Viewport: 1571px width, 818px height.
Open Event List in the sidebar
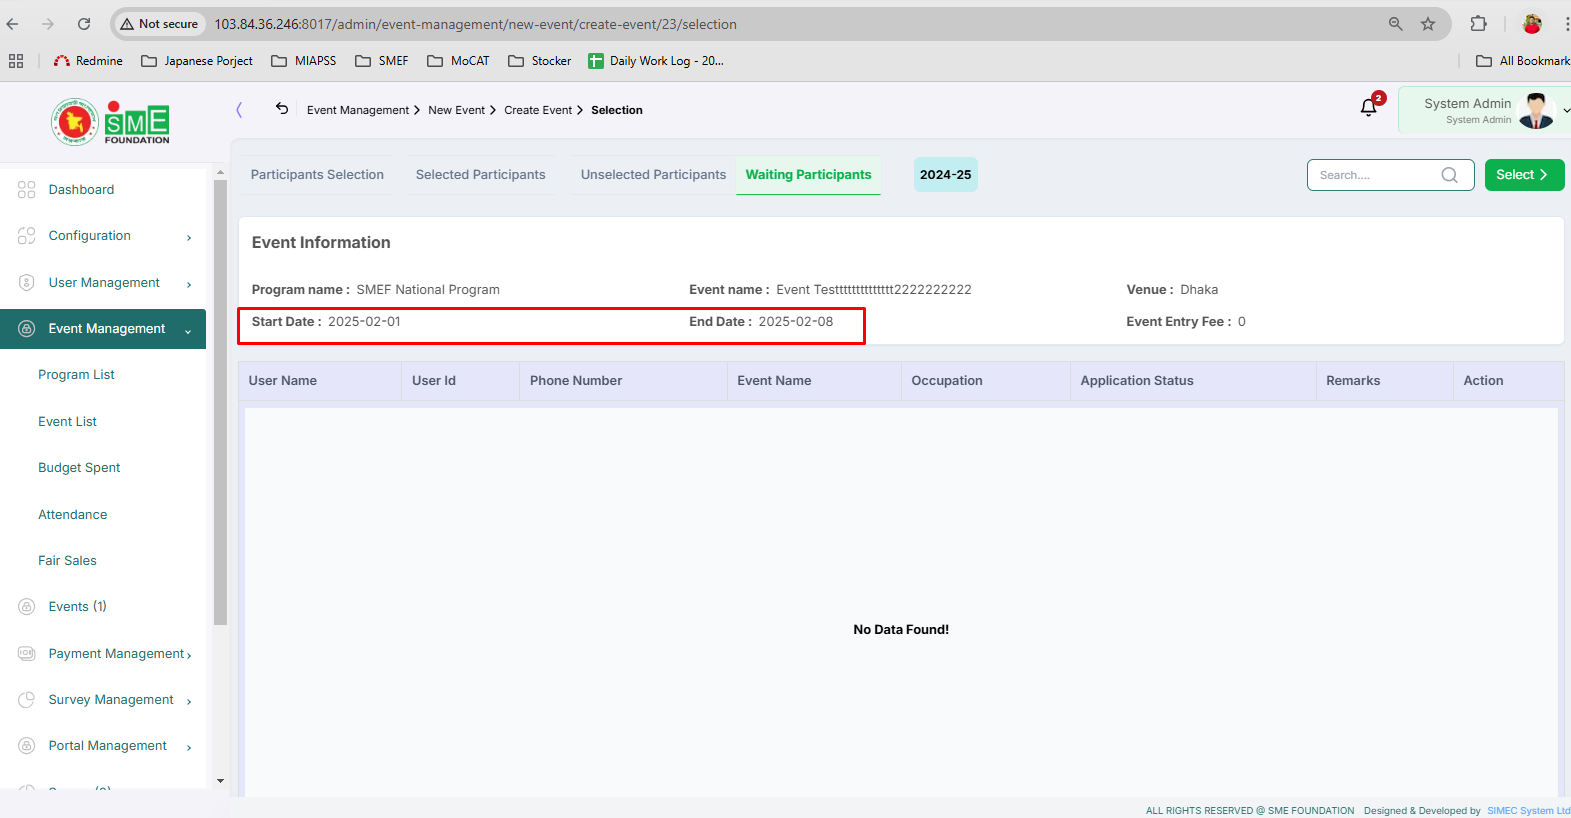coord(67,422)
